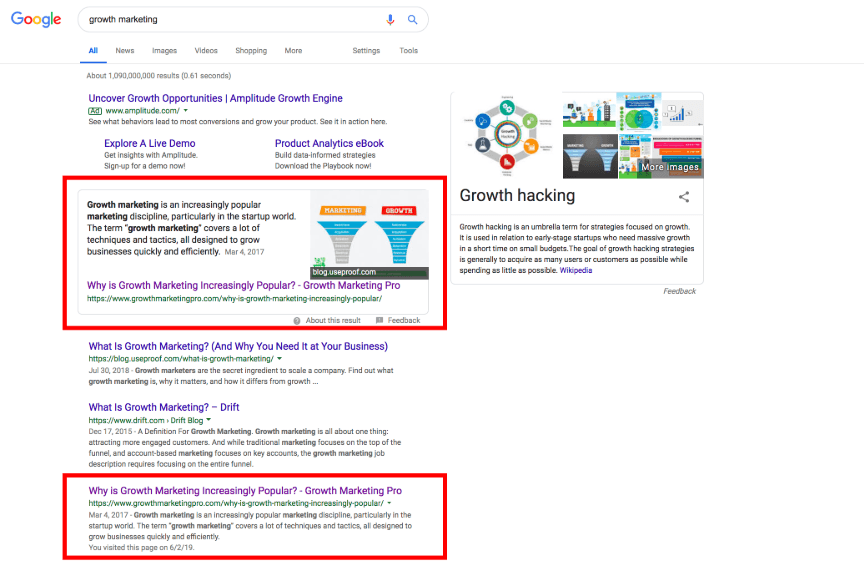Viewport: 864px width, 561px height.
Task: Switch to the News tab
Action: tap(125, 51)
